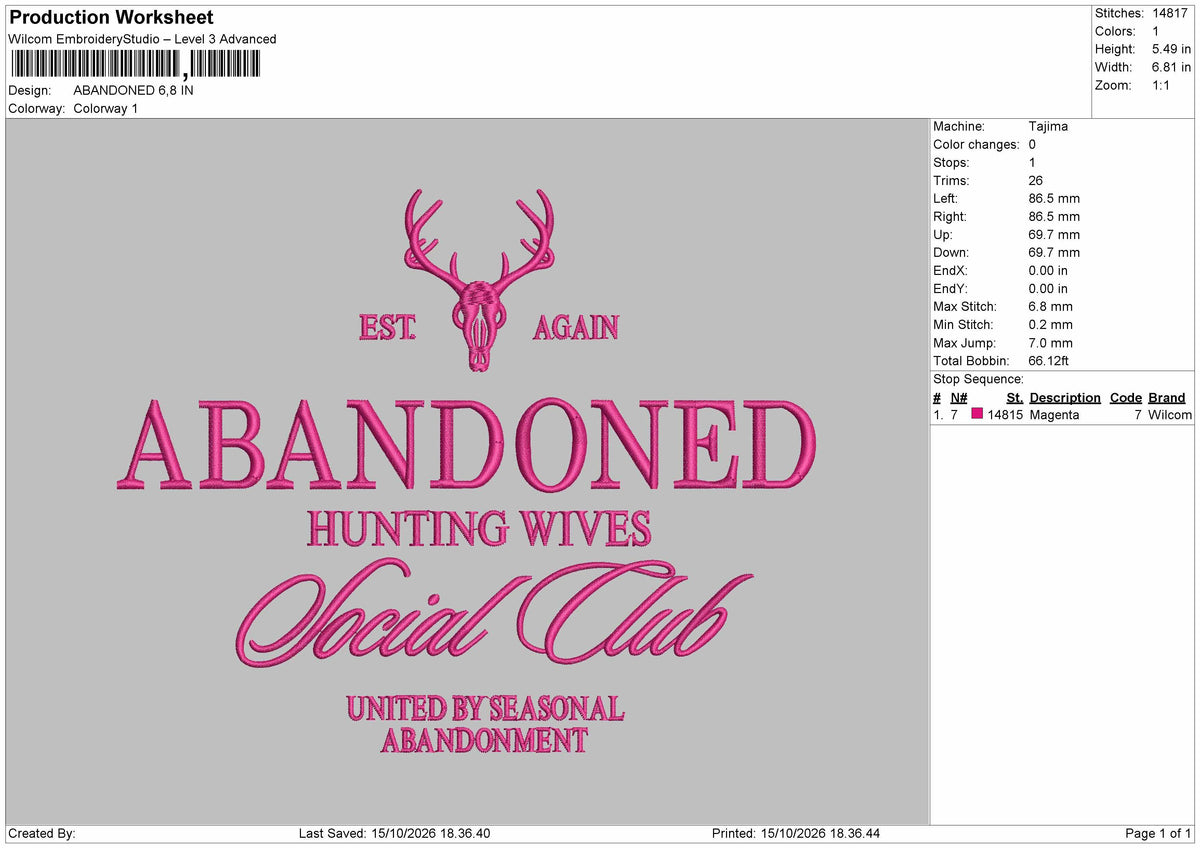This screenshot has width=1200, height=848.
Task: Click the 'Wilcom' brand cell
Action: coord(1170,415)
